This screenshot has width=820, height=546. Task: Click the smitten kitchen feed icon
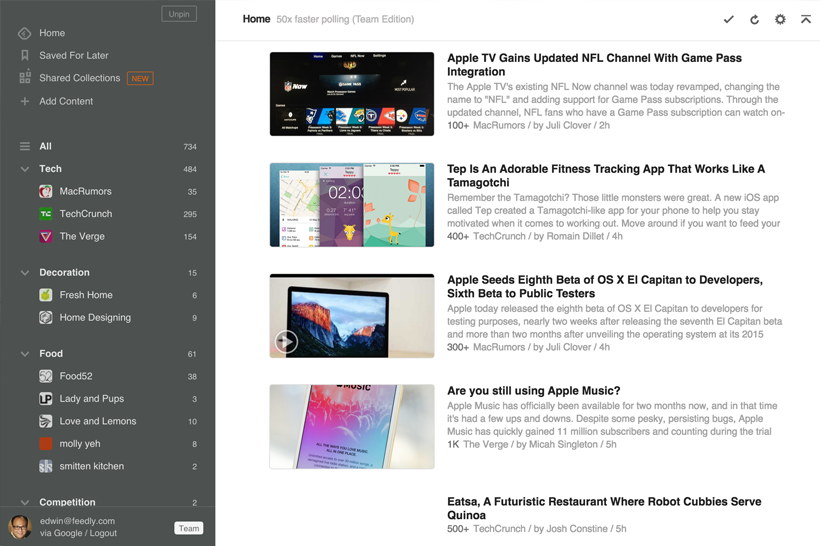coord(45,466)
